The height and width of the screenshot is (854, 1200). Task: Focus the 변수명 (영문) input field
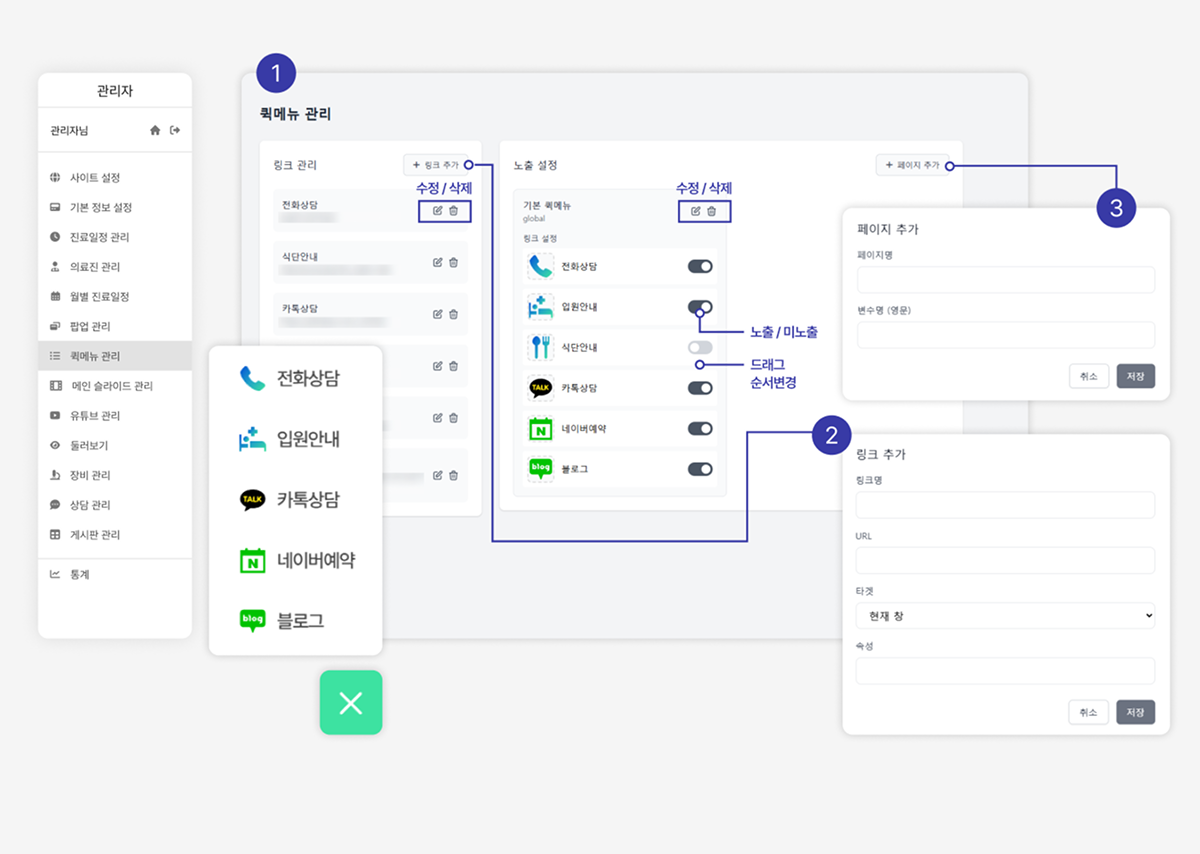pyautogui.click(x=1006, y=334)
